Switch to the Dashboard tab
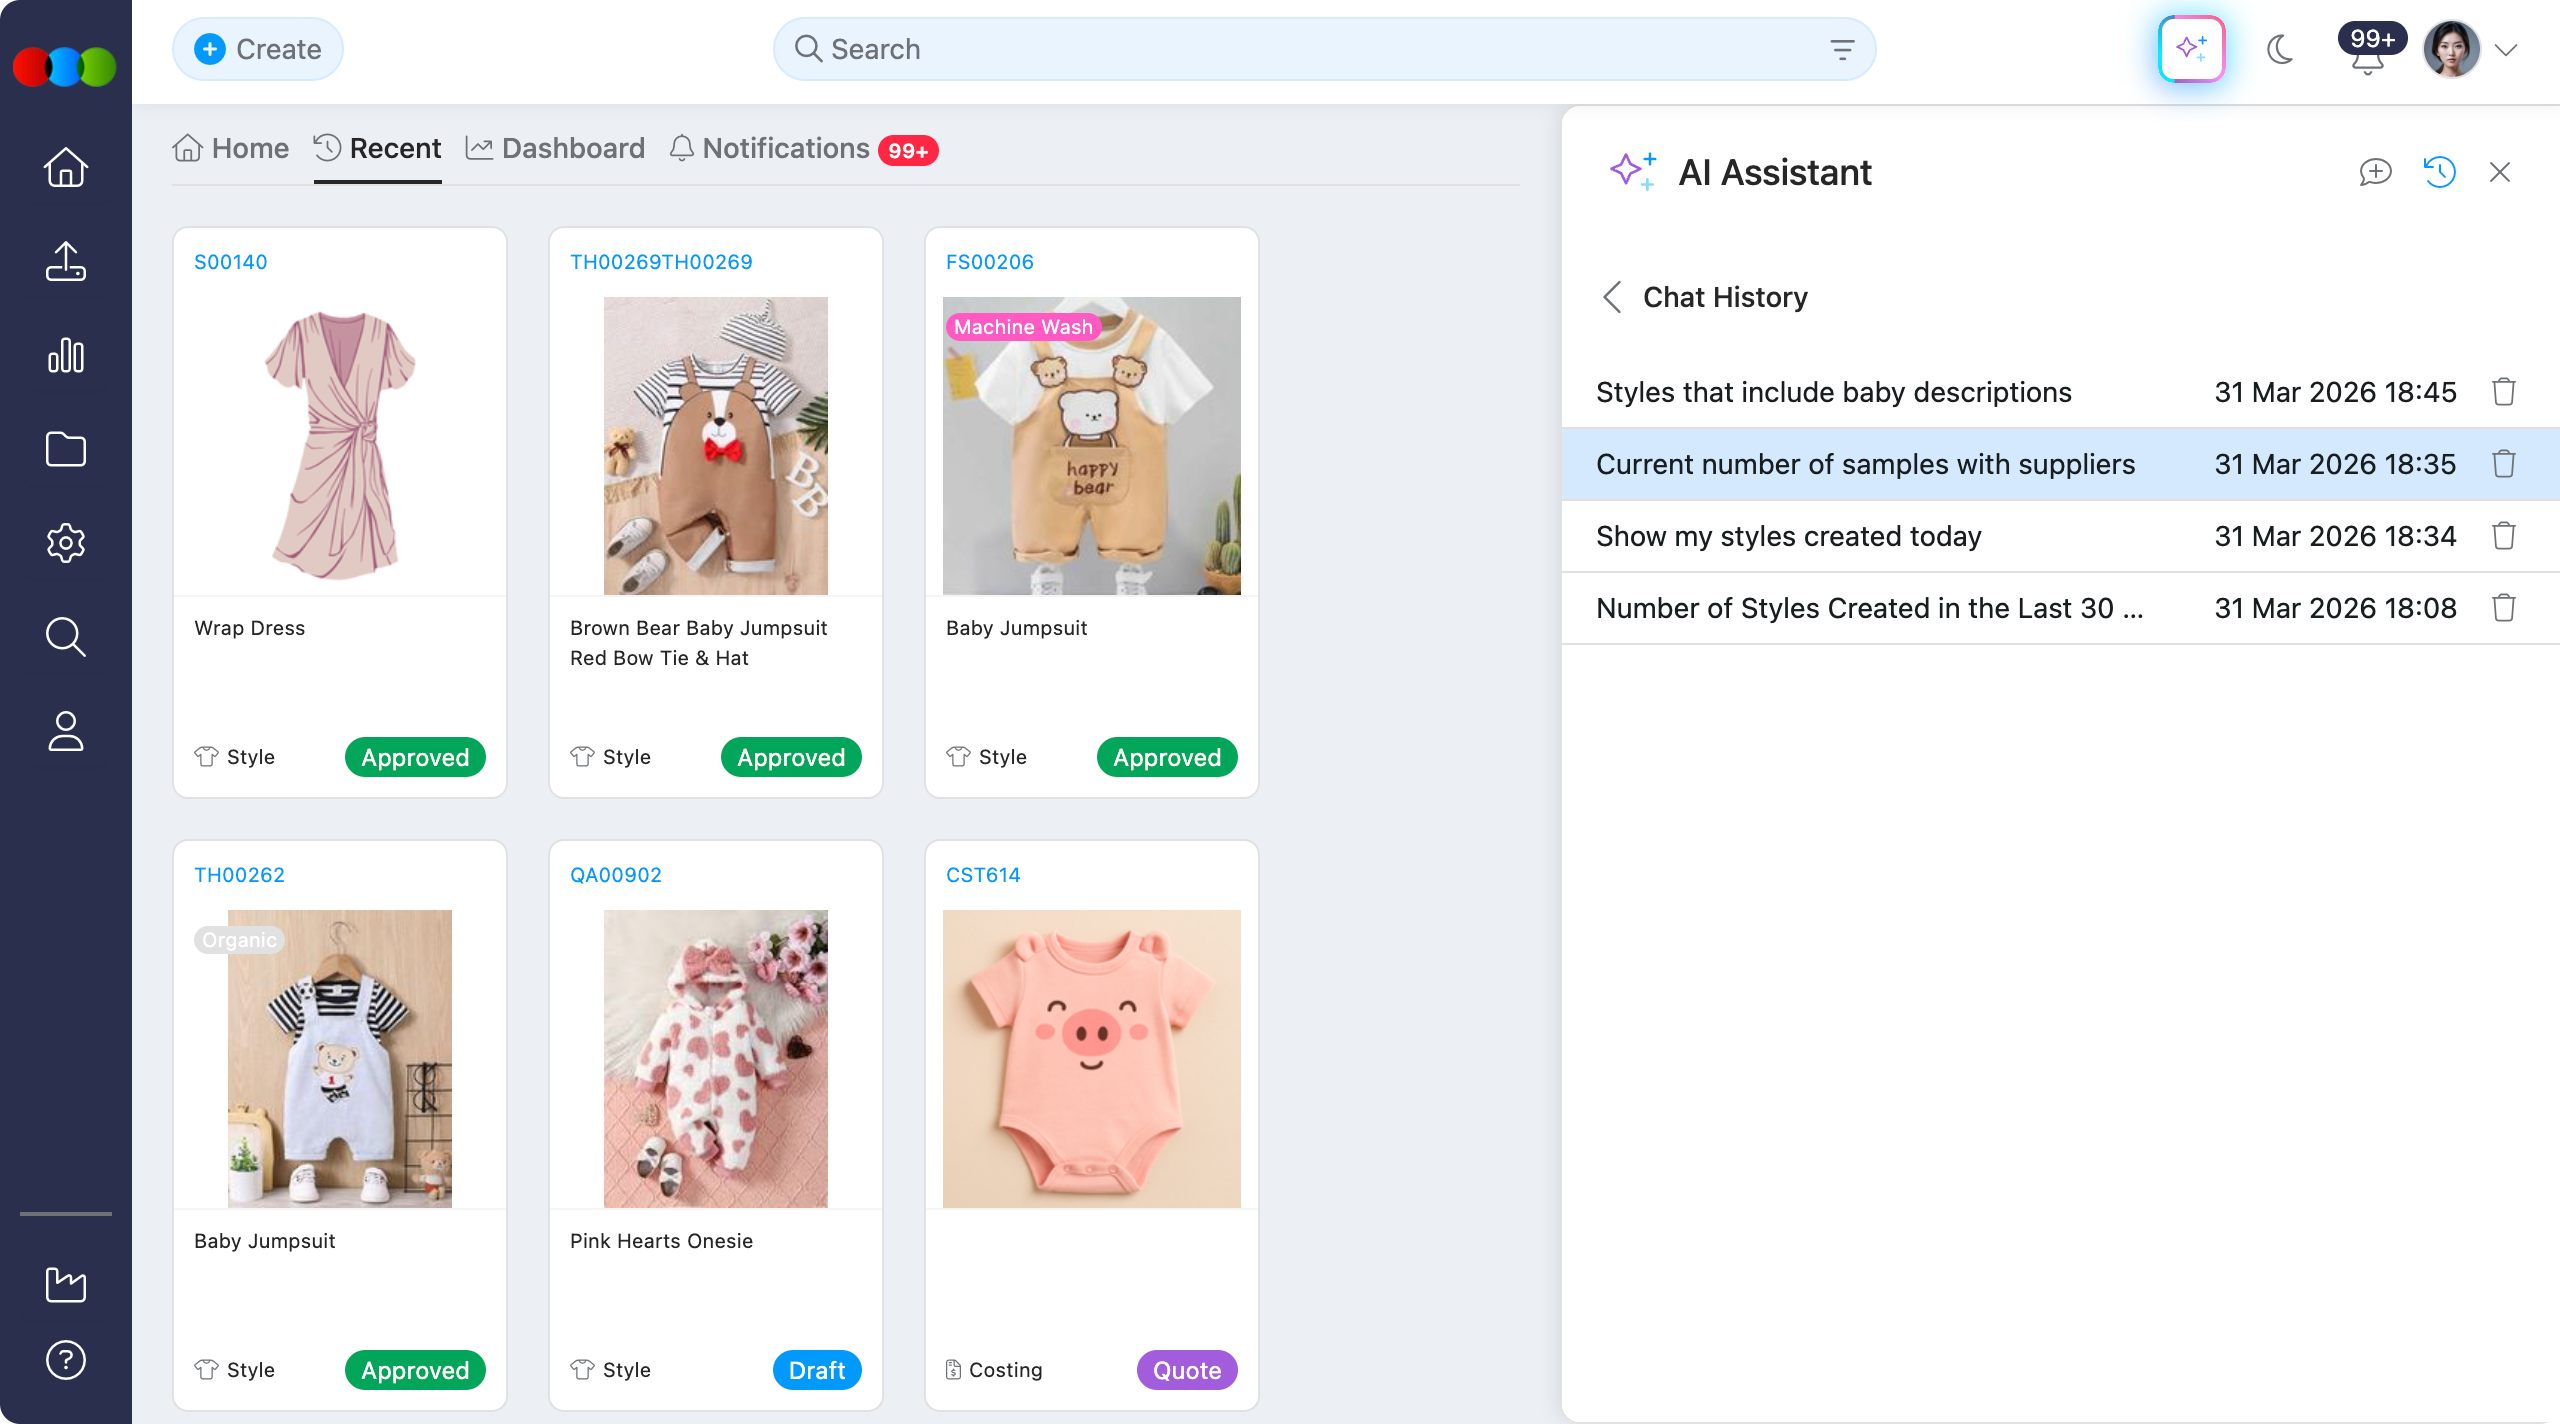This screenshot has width=2560, height=1424. pyautogui.click(x=556, y=148)
